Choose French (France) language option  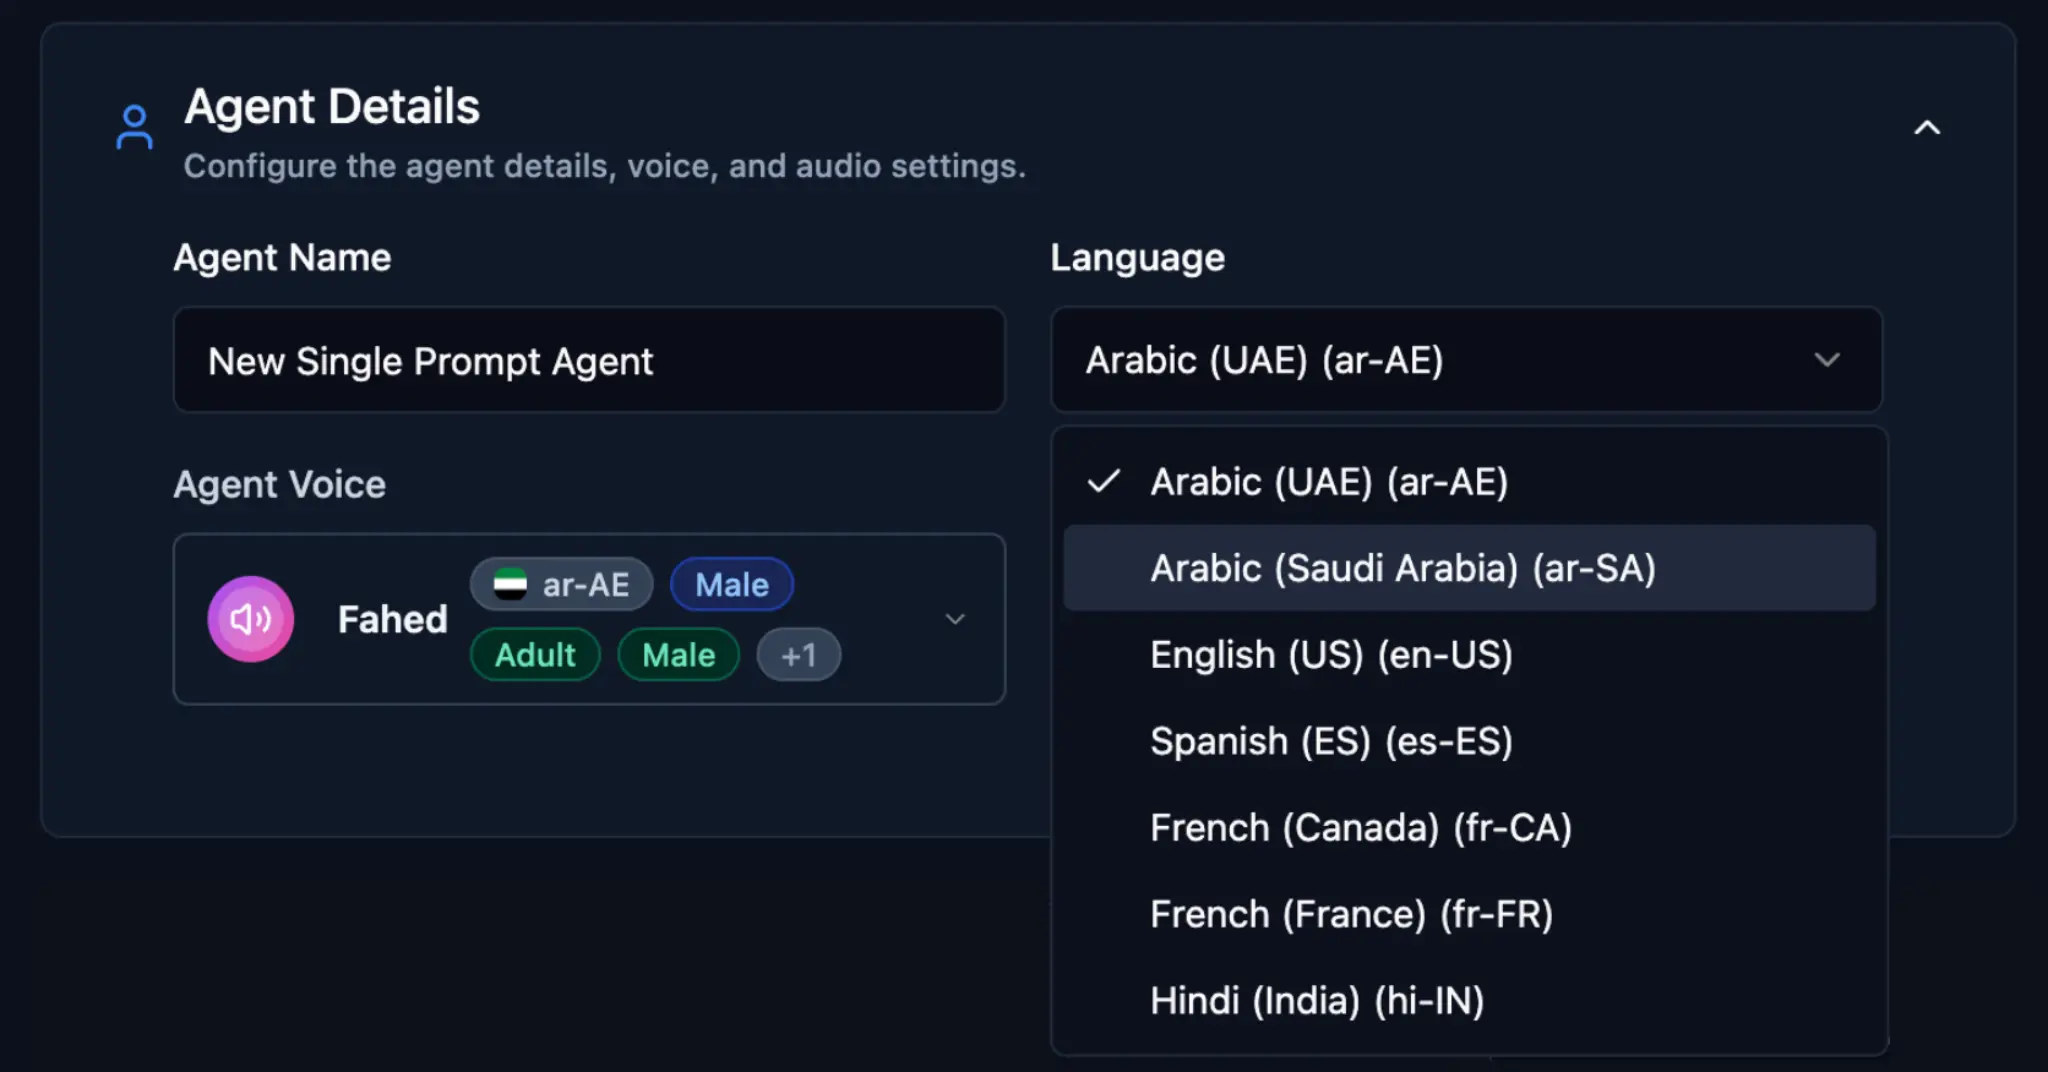pyautogui.click(x=1350, y=914)
